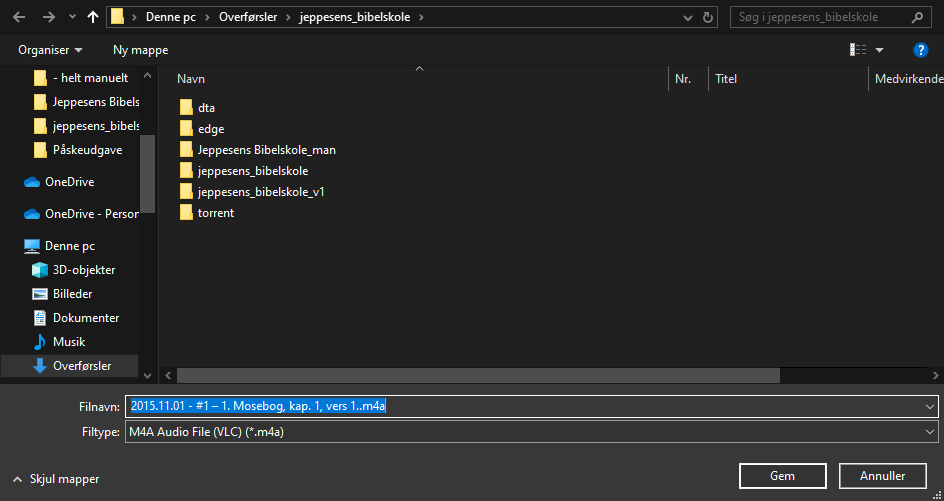Expand the Filnavn dropdown arrow
This screenshot has height=501, width=944.
pos(930,406)
